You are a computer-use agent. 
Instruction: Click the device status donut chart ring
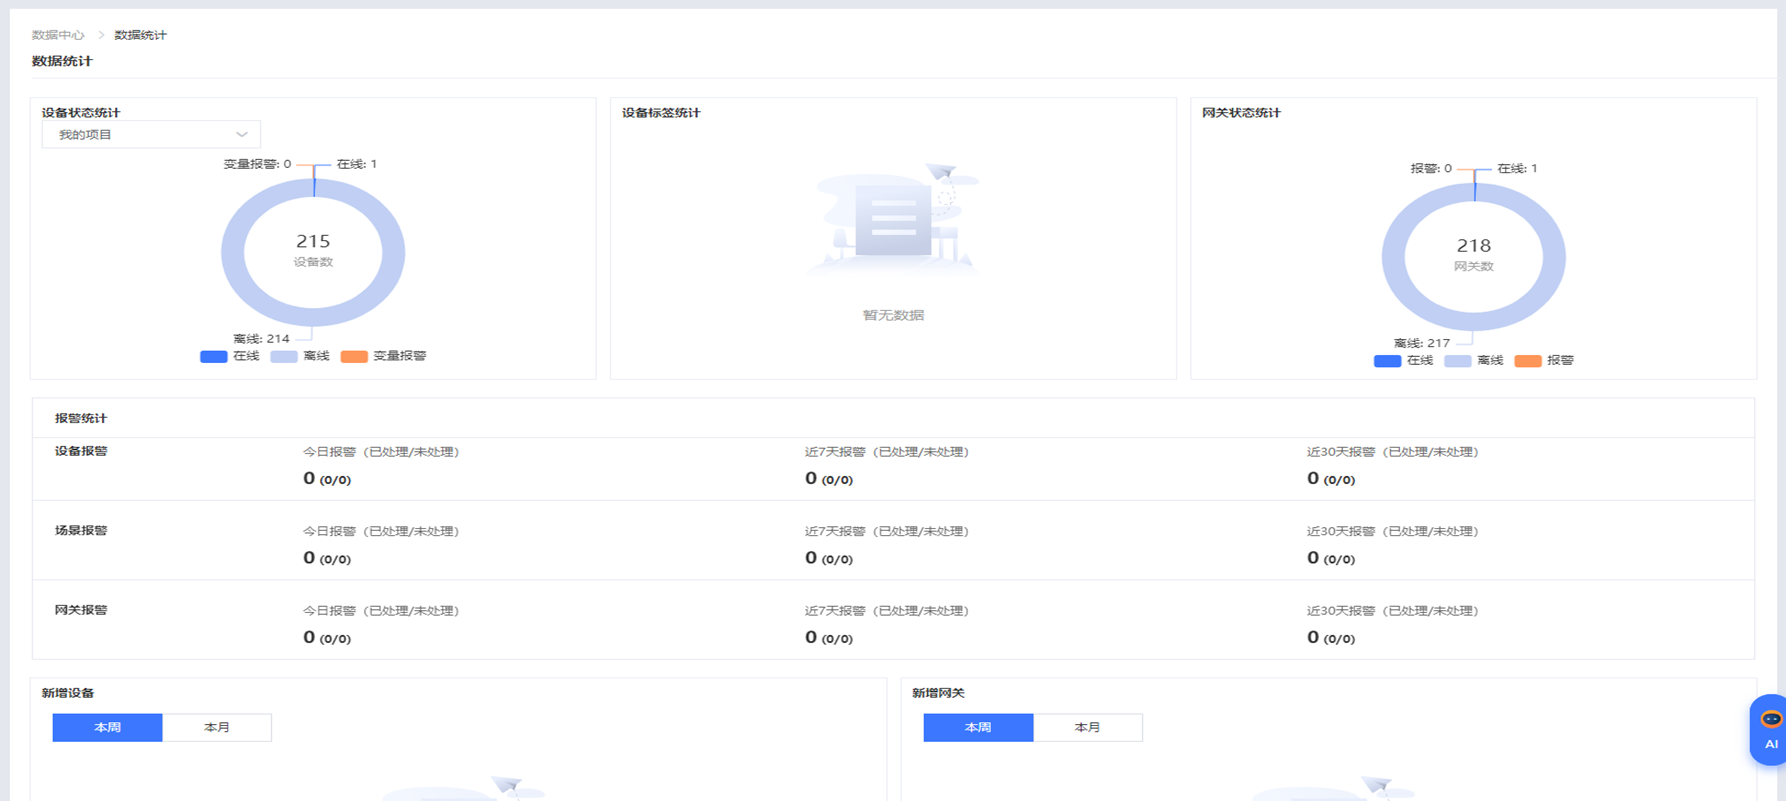(x=232, y=253)
